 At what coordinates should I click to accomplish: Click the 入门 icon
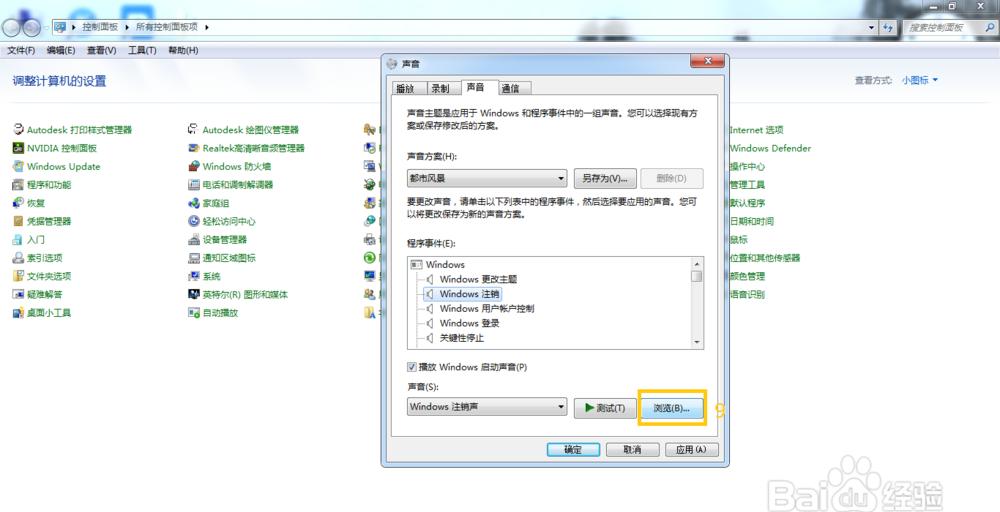[18, 240]
